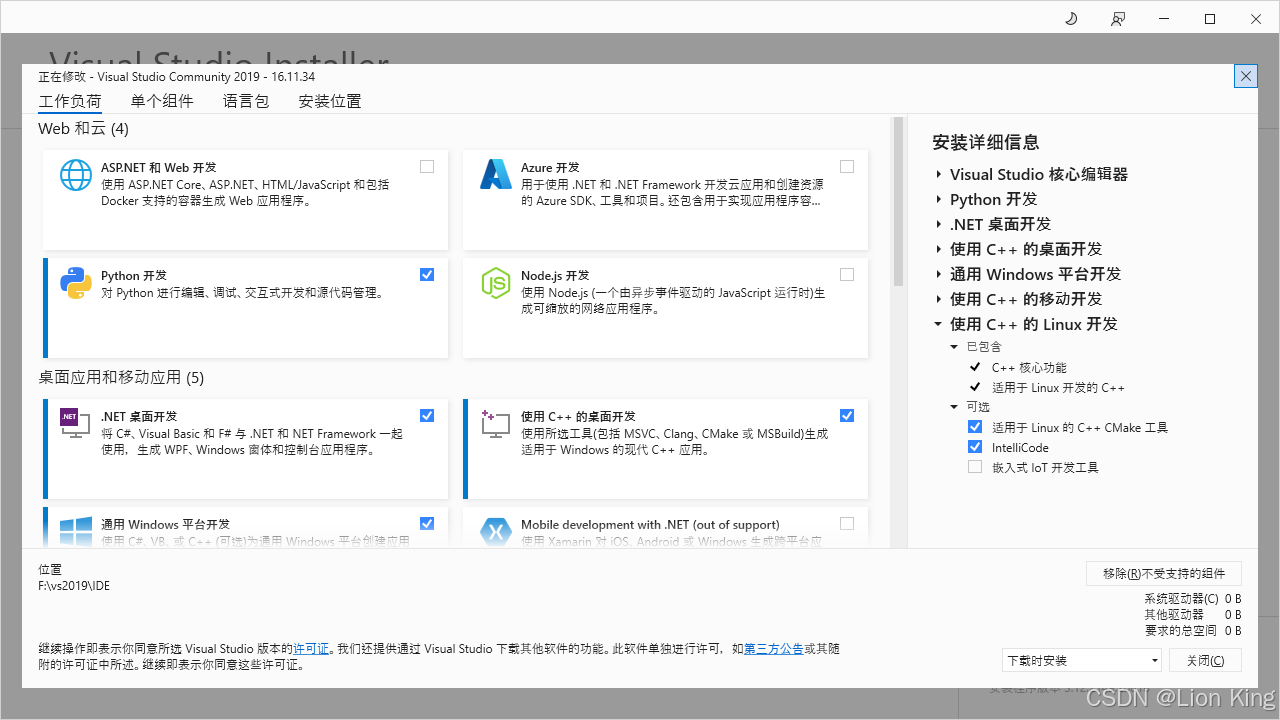Enable the Node.js 开发 workload checkbox
This screenshot has height=720, width=1280.
(847, 274)
